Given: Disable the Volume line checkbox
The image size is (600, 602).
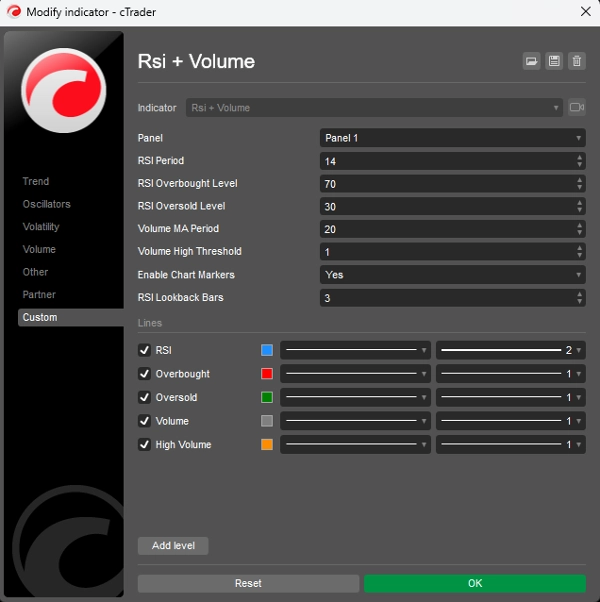Looking at the screenshot, I should [144, 421].
